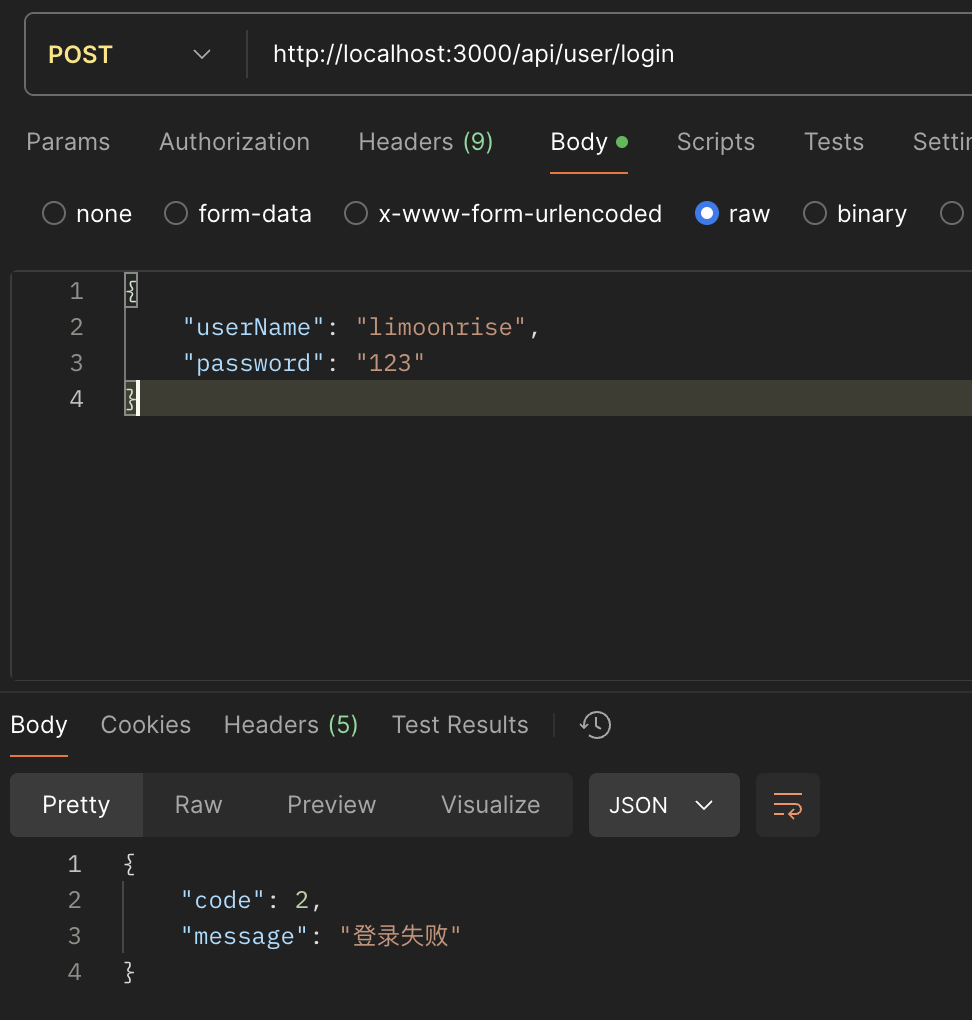Toggle word wrap icon in response toolbar

click(787, 805)
